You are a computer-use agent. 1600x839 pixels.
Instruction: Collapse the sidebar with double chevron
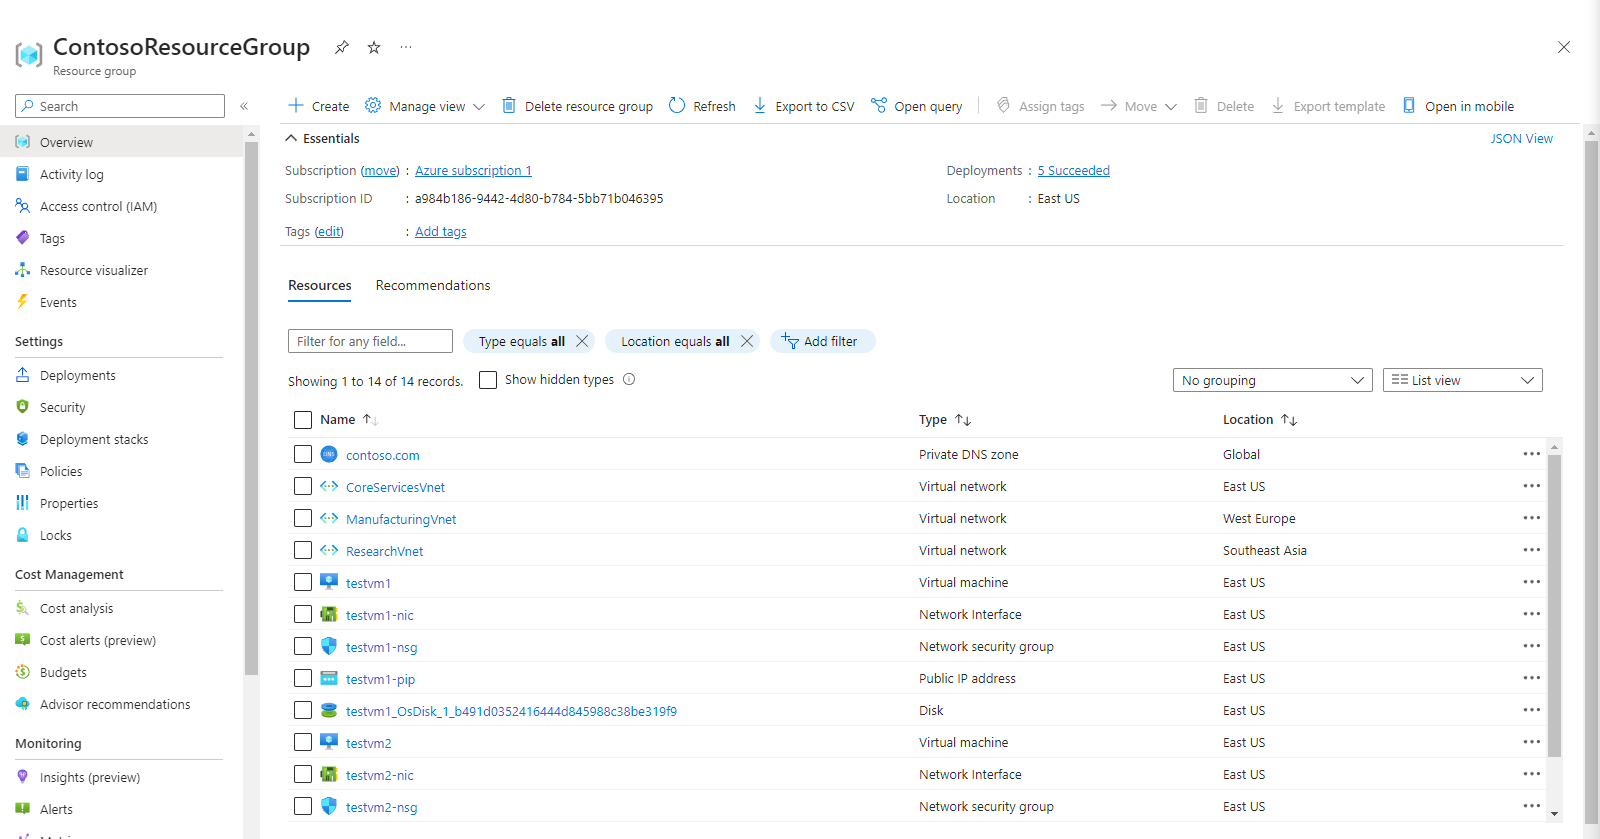click(x=244, y=106)
